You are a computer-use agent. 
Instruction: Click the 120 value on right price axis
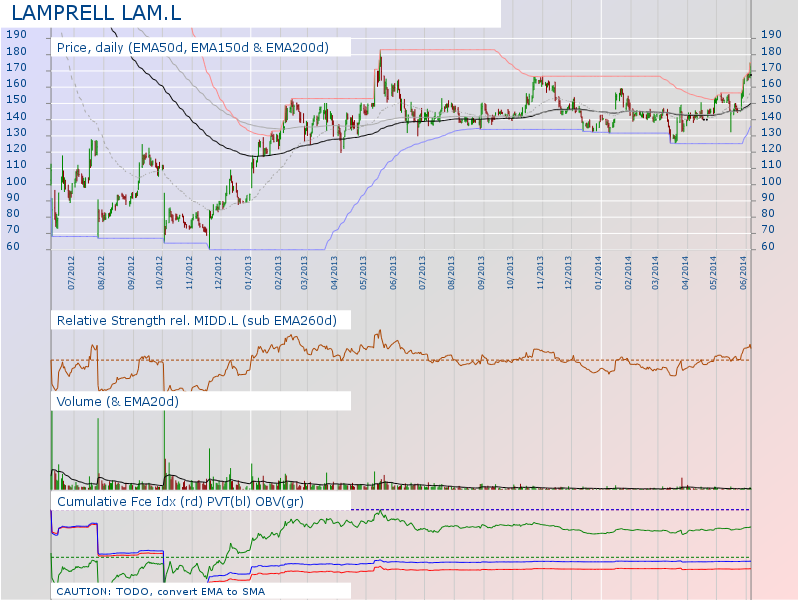click(x=771, y=149)
